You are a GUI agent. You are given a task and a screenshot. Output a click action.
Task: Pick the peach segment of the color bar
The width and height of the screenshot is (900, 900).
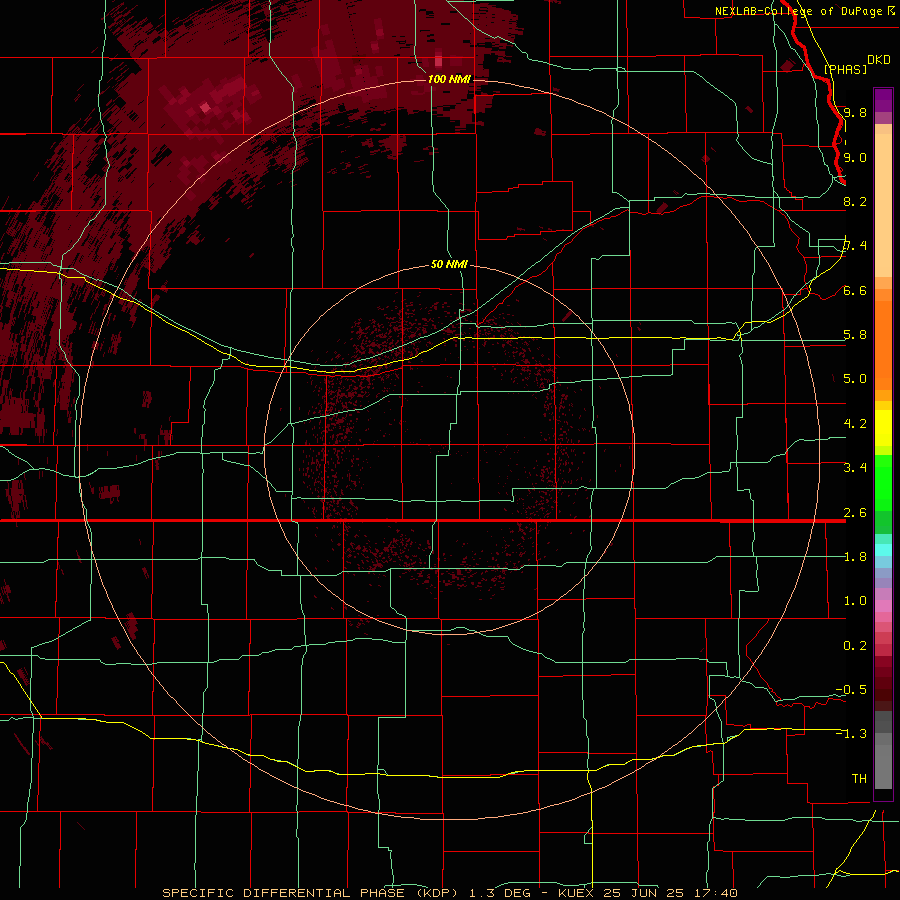[x=883, y=205]
